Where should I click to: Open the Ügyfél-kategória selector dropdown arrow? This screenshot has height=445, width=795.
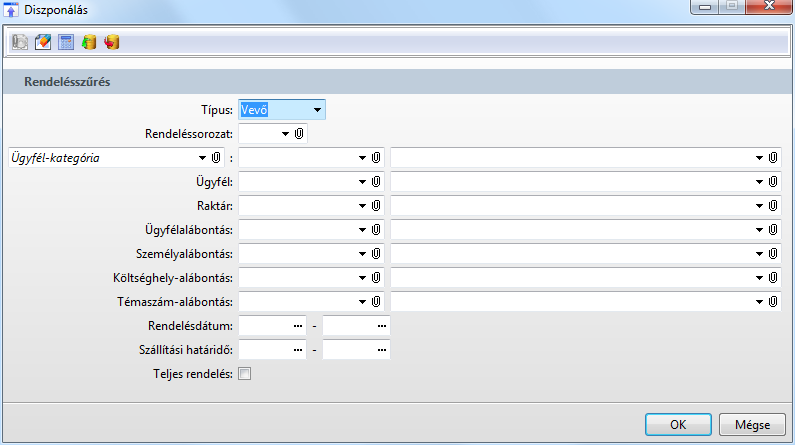click(202, 158)
